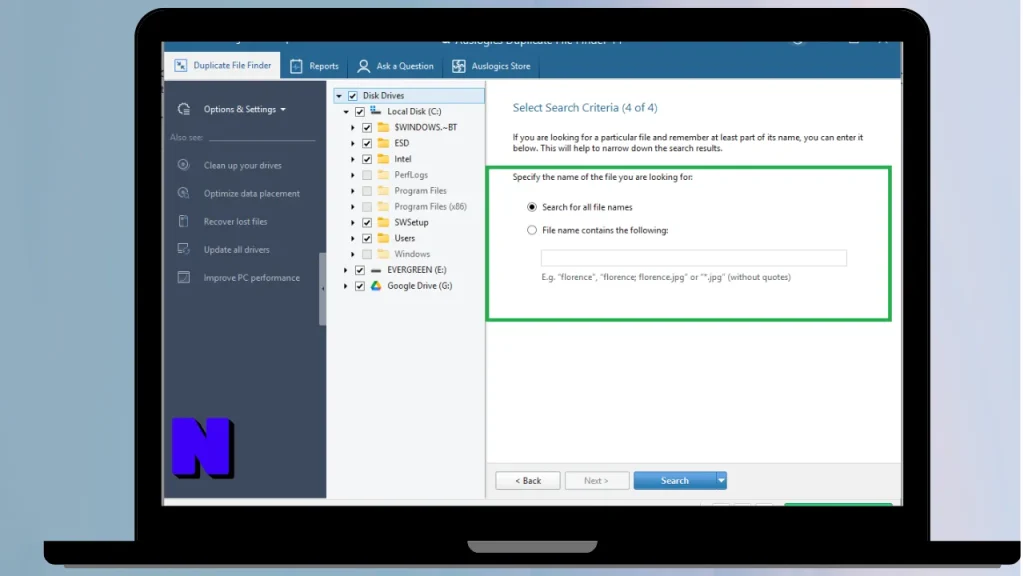Expand the $WINDOWS.~BT folder
This screenshot has height=576, width=1024.
point(353,127)
